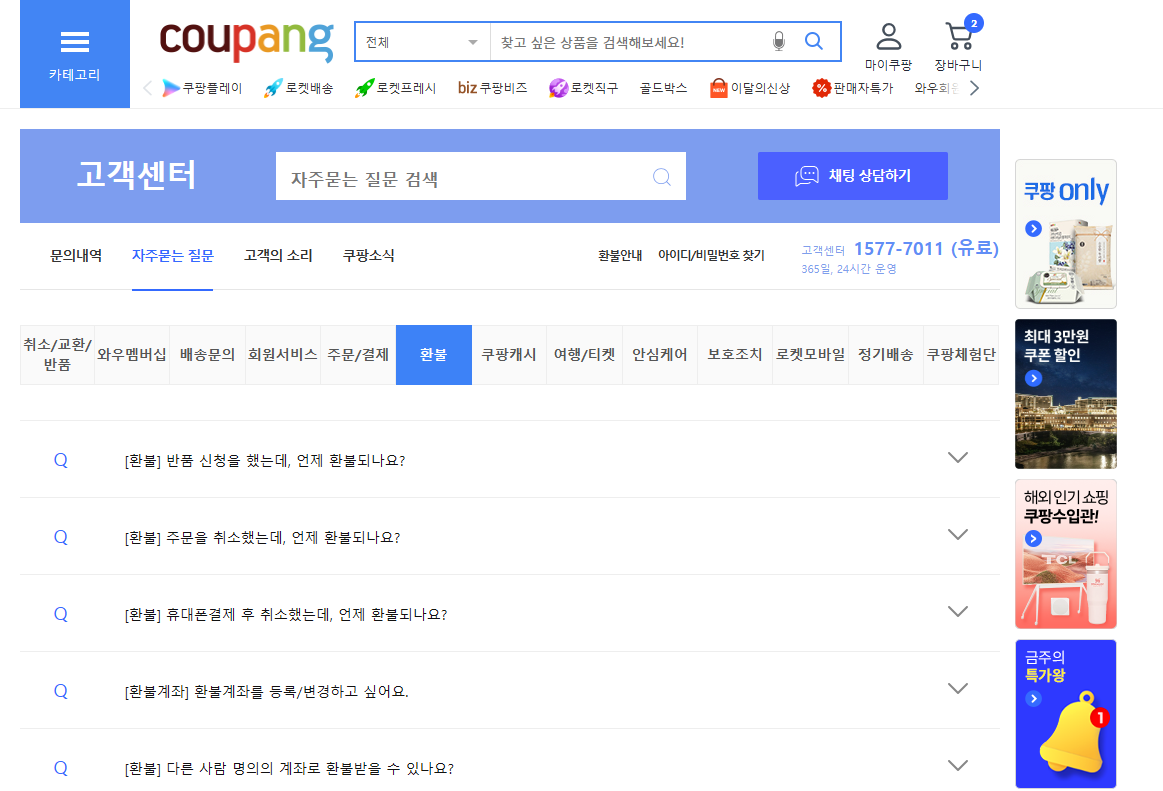Viewport: 1163px width, 791px height.
Task: Click 고객센터 1577-7011 phone number
Action: pos(926,249)
